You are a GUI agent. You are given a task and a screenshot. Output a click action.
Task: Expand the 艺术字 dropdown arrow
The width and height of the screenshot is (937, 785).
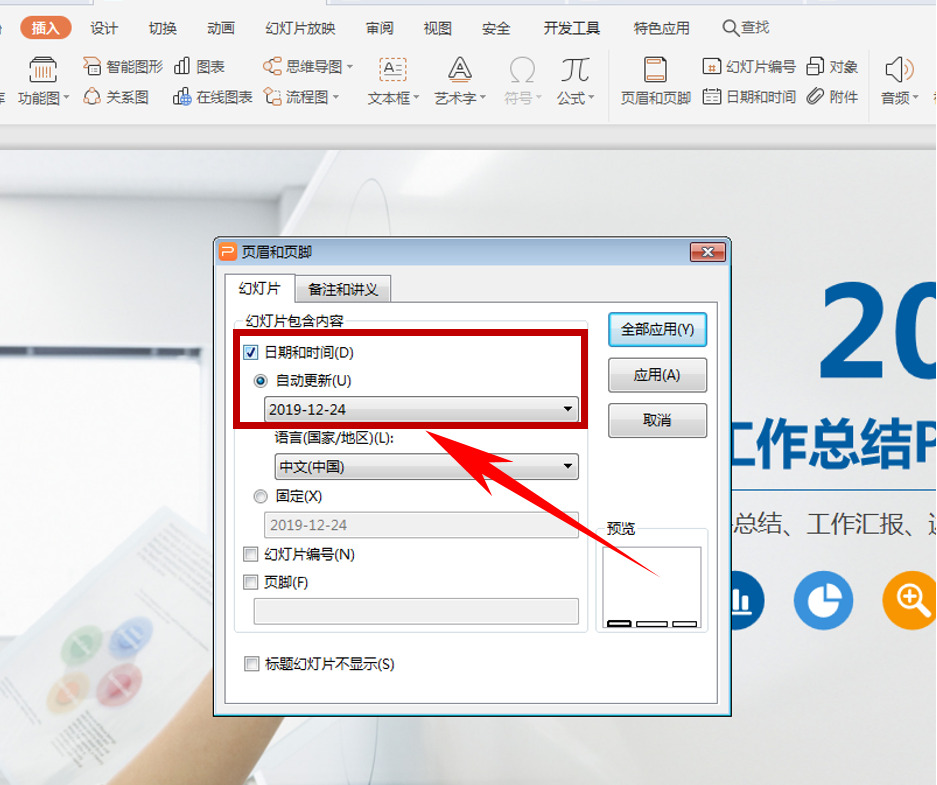483,97
